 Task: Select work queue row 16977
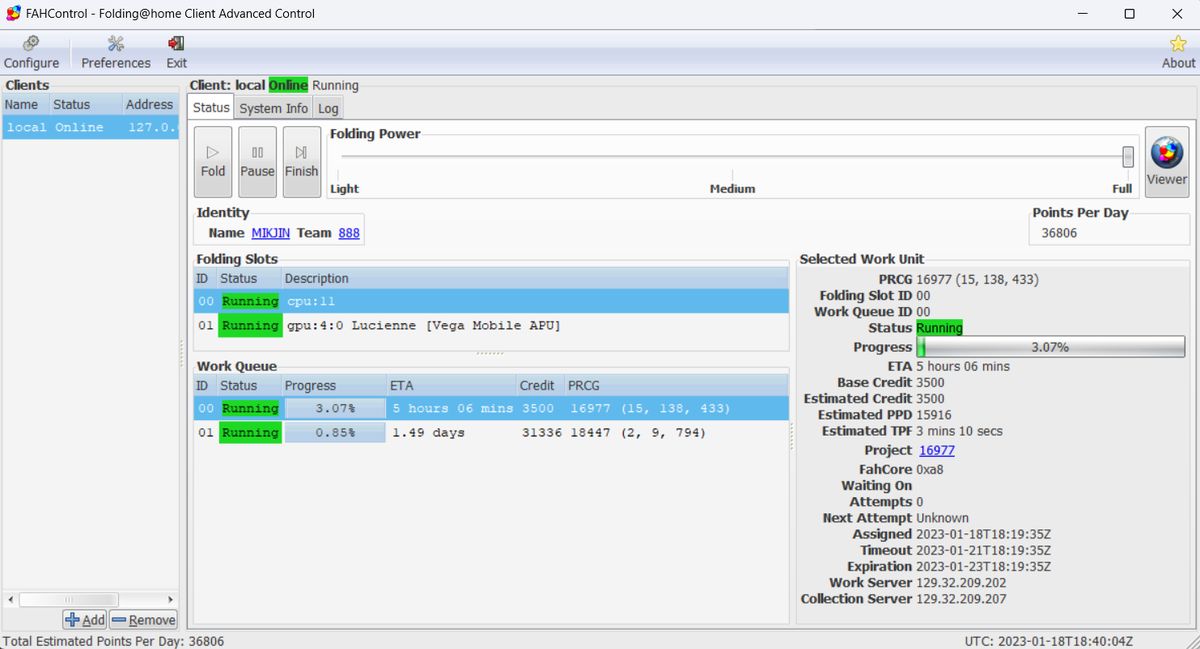491,408
